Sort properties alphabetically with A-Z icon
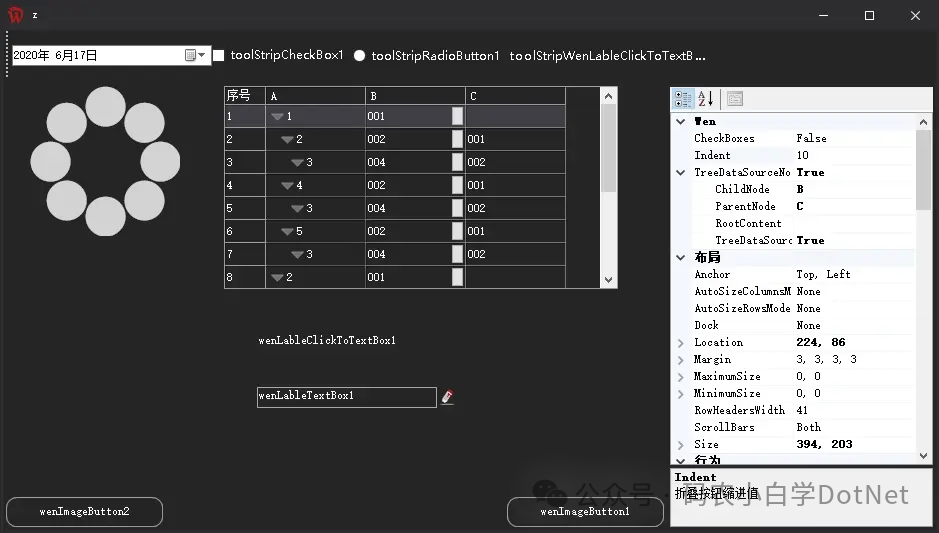The height and width of the screenshot is (533, 939). point(706,98)
